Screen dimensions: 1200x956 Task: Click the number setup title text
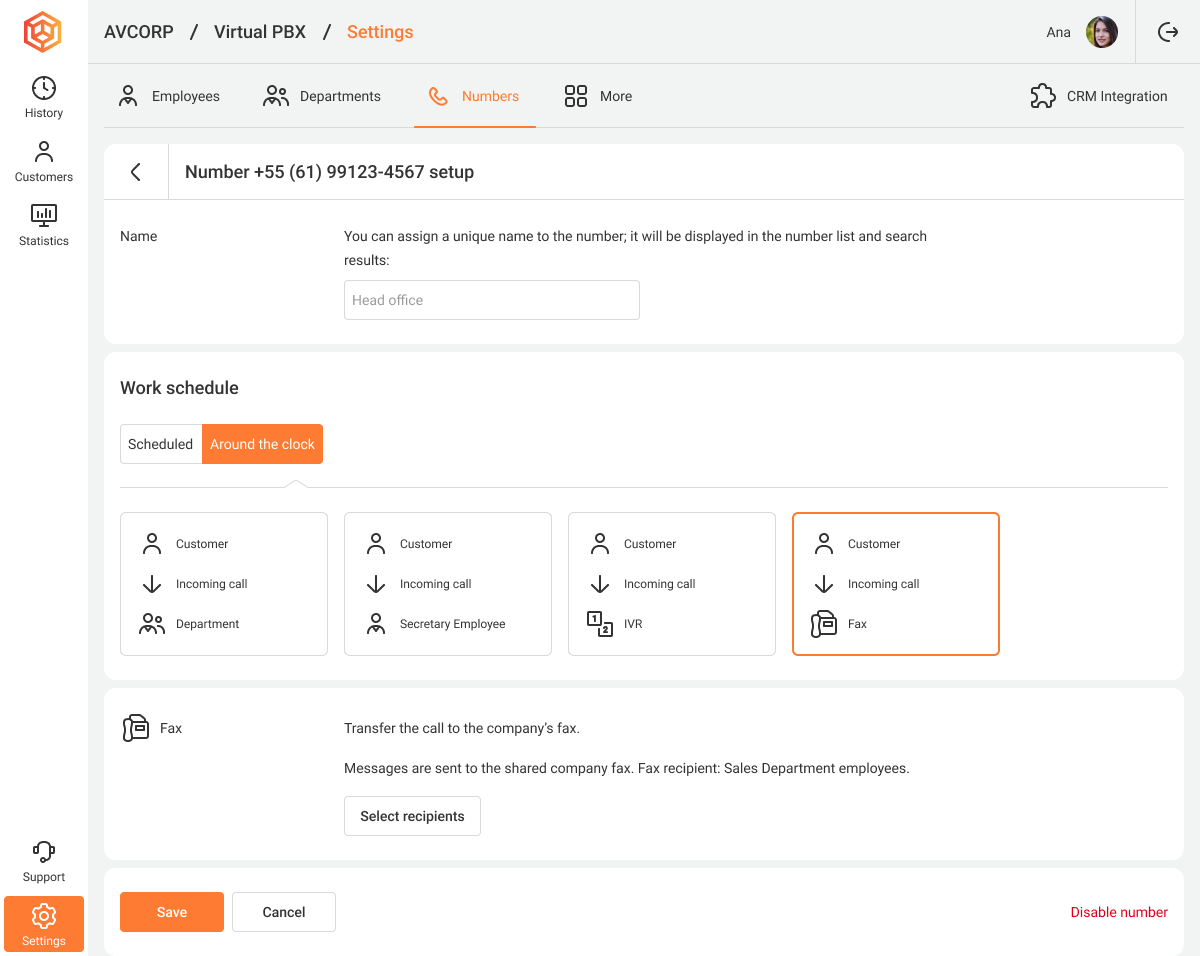[329, 172]
